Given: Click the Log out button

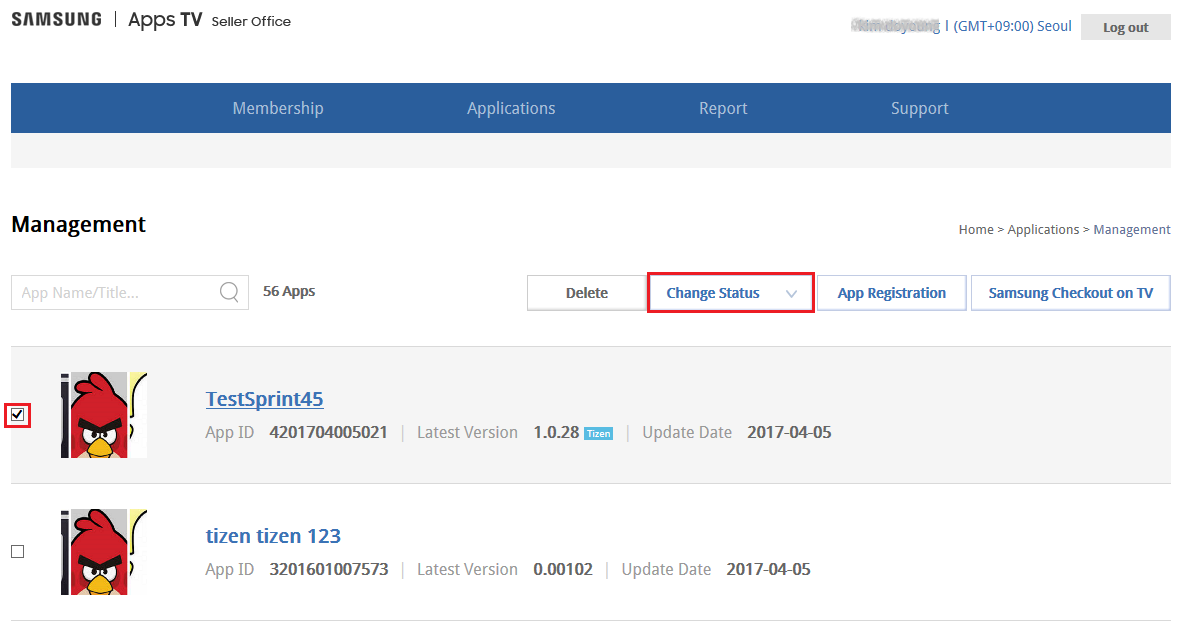Looking at the screenshot, I should [1126, 27].
